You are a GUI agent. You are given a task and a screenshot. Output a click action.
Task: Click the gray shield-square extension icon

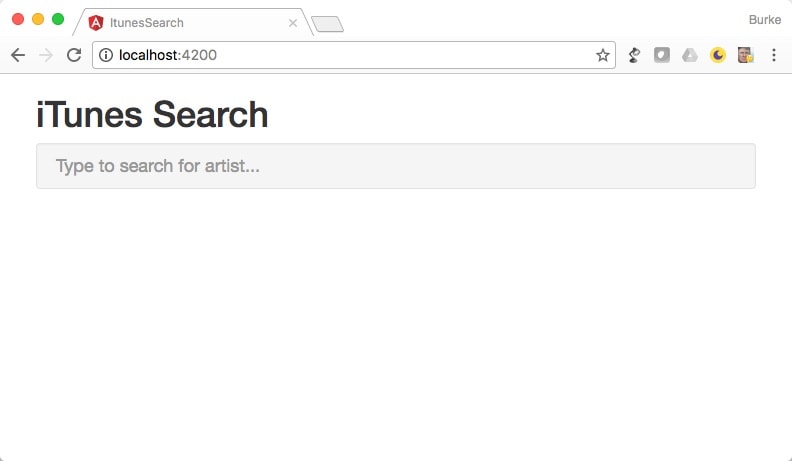[x=662, y=55]
